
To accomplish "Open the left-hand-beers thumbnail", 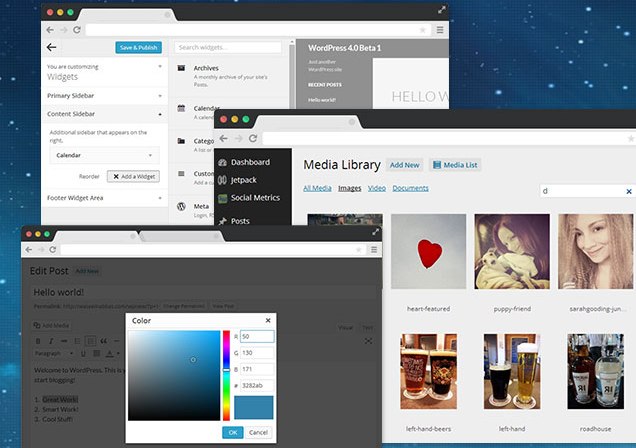I will (x=428, y=371).
